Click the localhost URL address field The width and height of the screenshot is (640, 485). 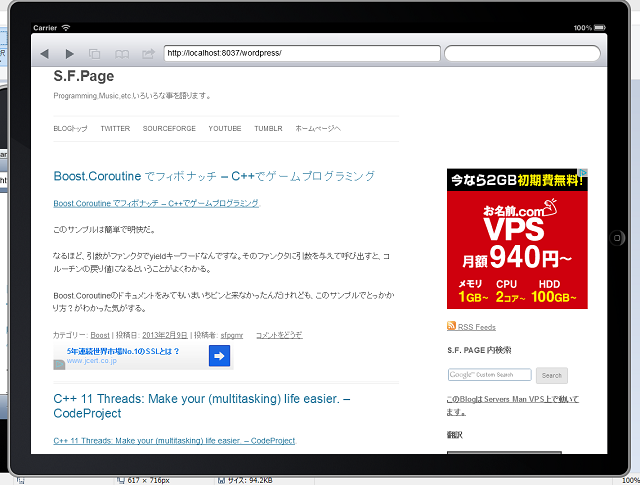tap(300, 53)
